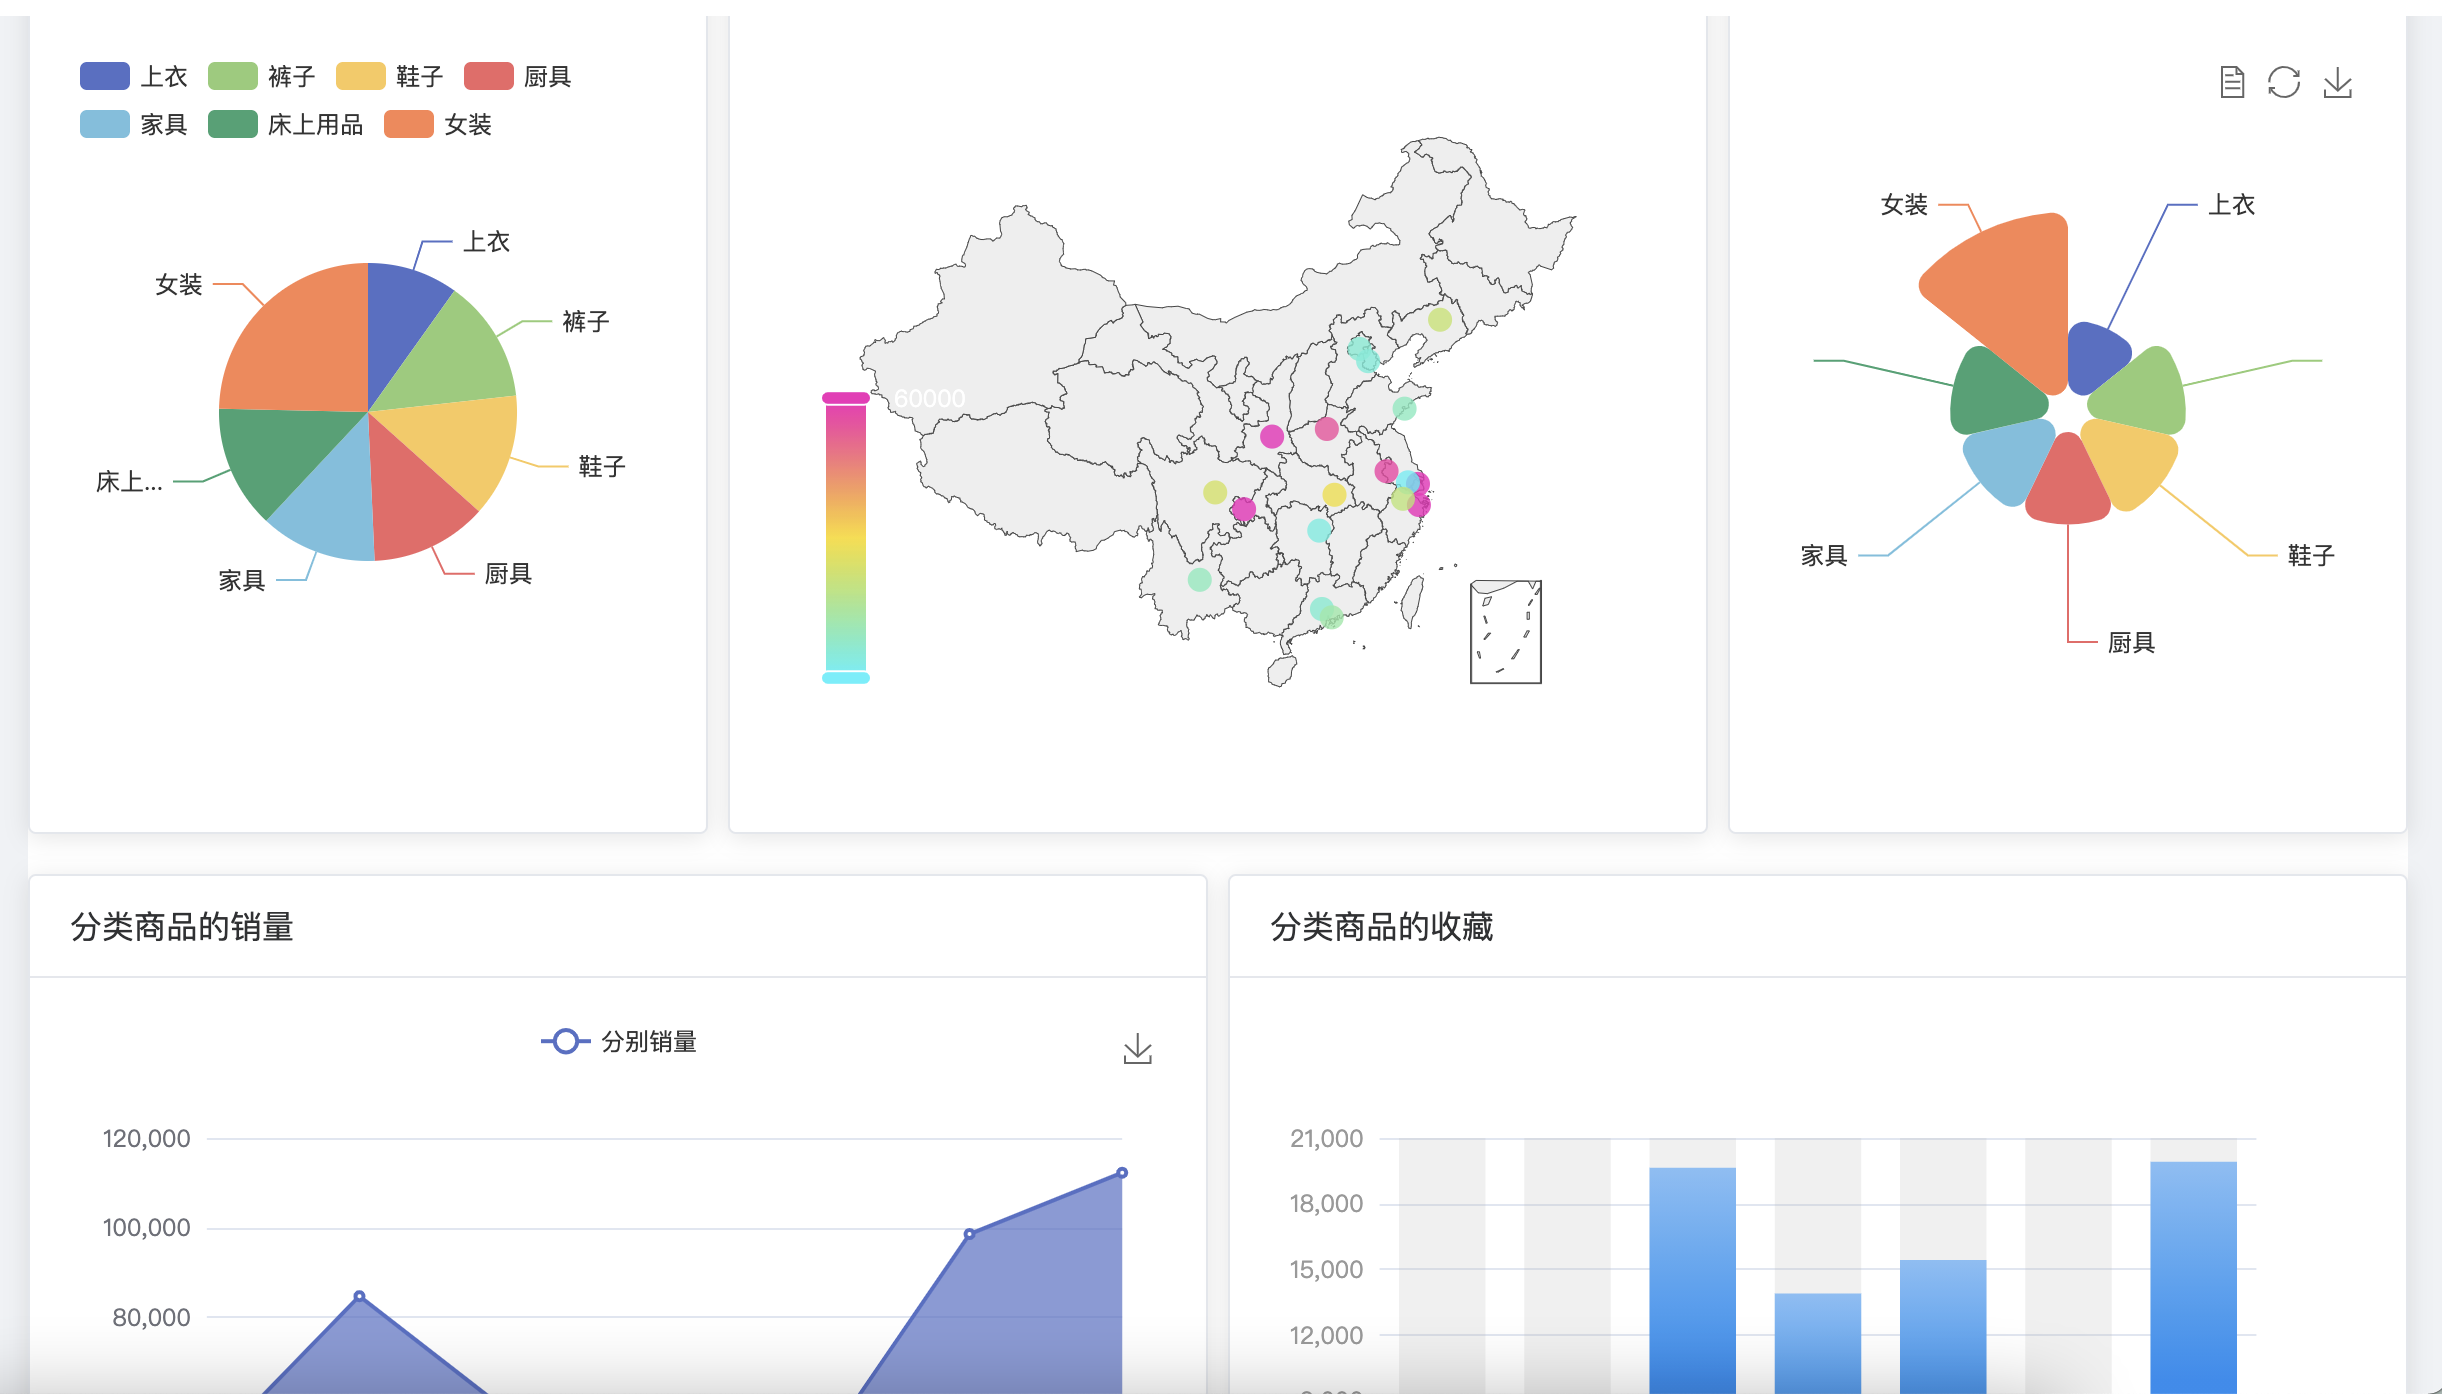Click the top pink handle of map color slider

click(845, 398)
